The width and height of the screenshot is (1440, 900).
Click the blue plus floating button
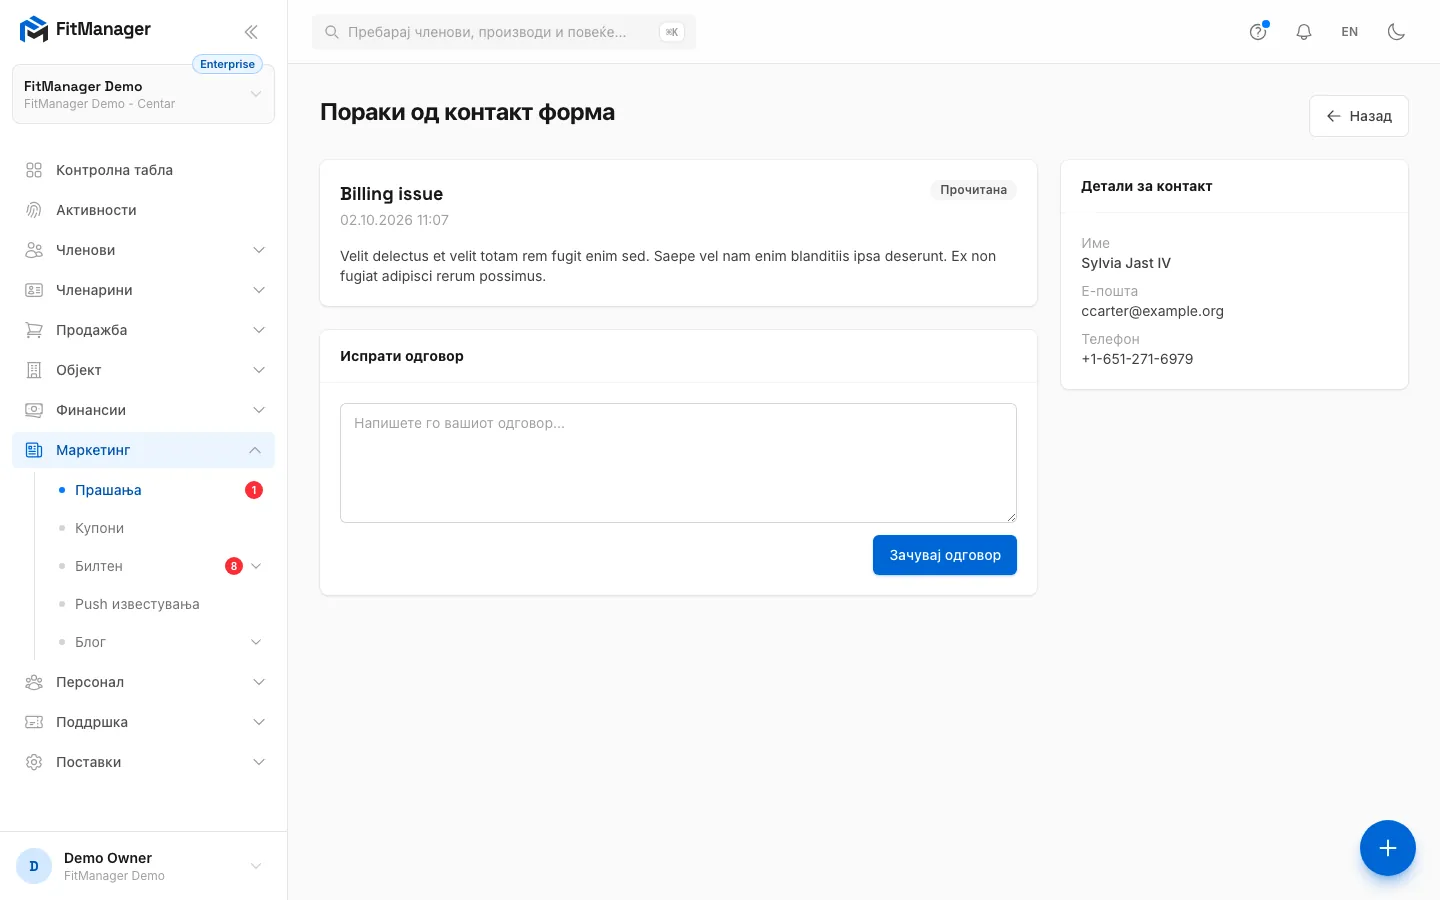[x=1388, y=848]
